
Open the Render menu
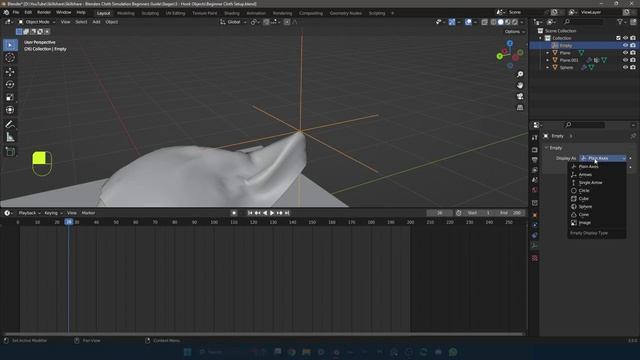[x=44, y=13]
